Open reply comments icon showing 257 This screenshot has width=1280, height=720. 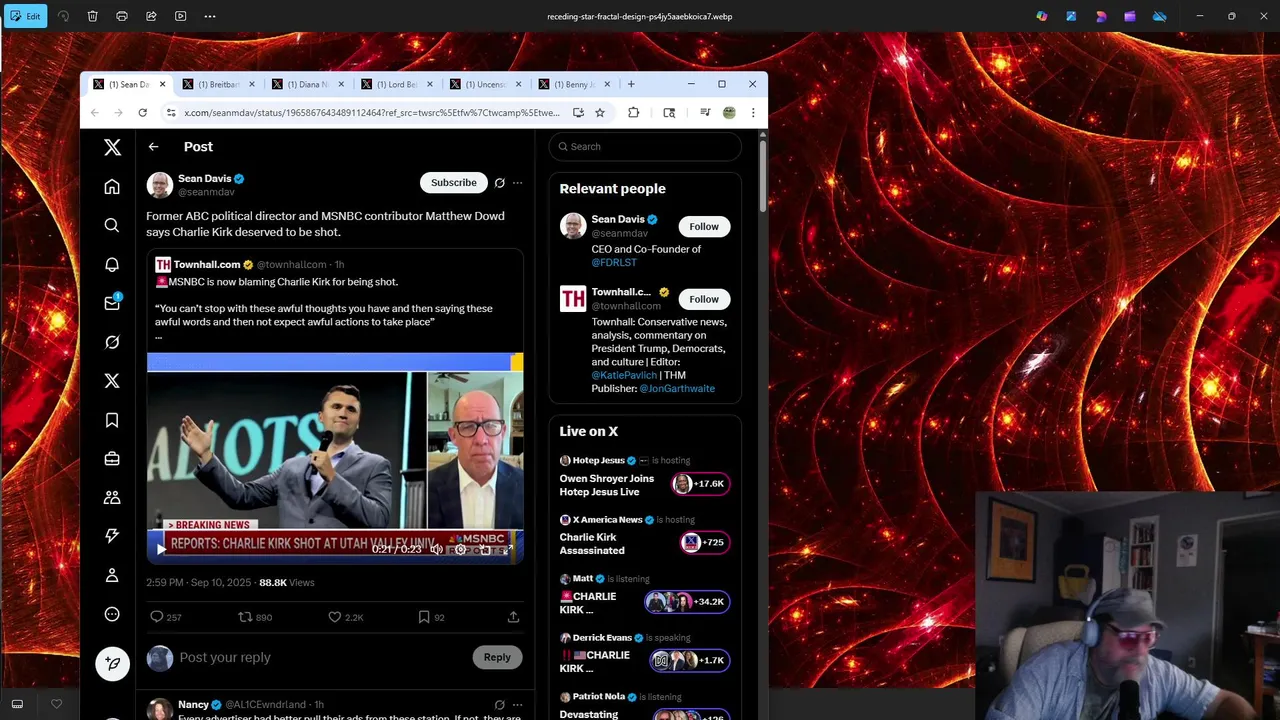tap(156, 617)
